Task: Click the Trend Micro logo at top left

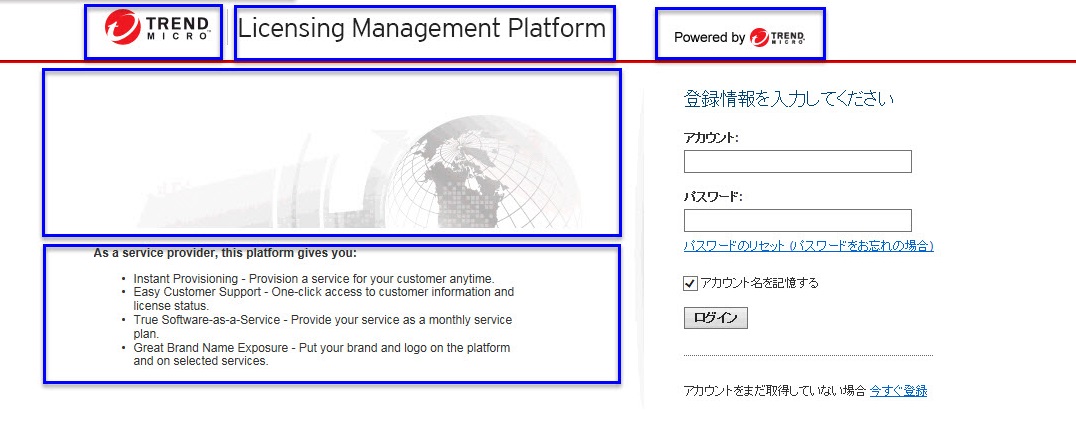Action: coord(153,32)
